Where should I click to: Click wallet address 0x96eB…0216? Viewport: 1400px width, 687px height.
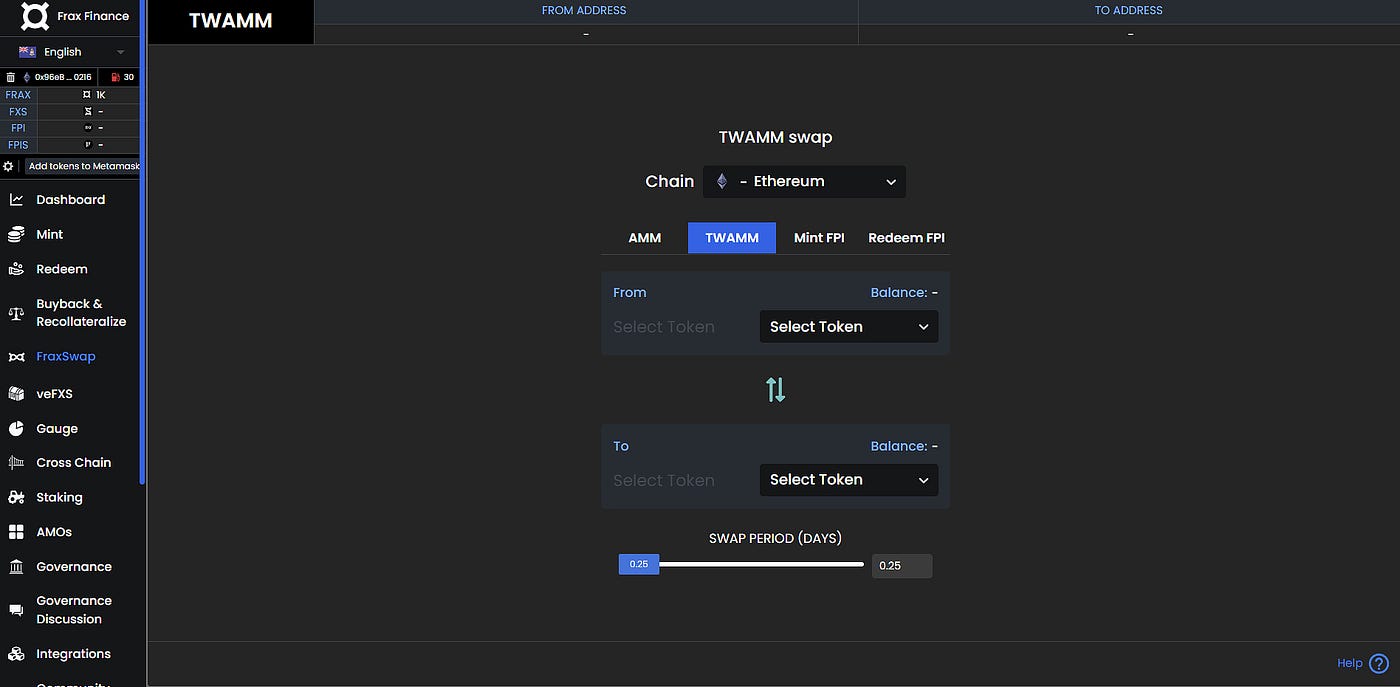pos(64,77)
